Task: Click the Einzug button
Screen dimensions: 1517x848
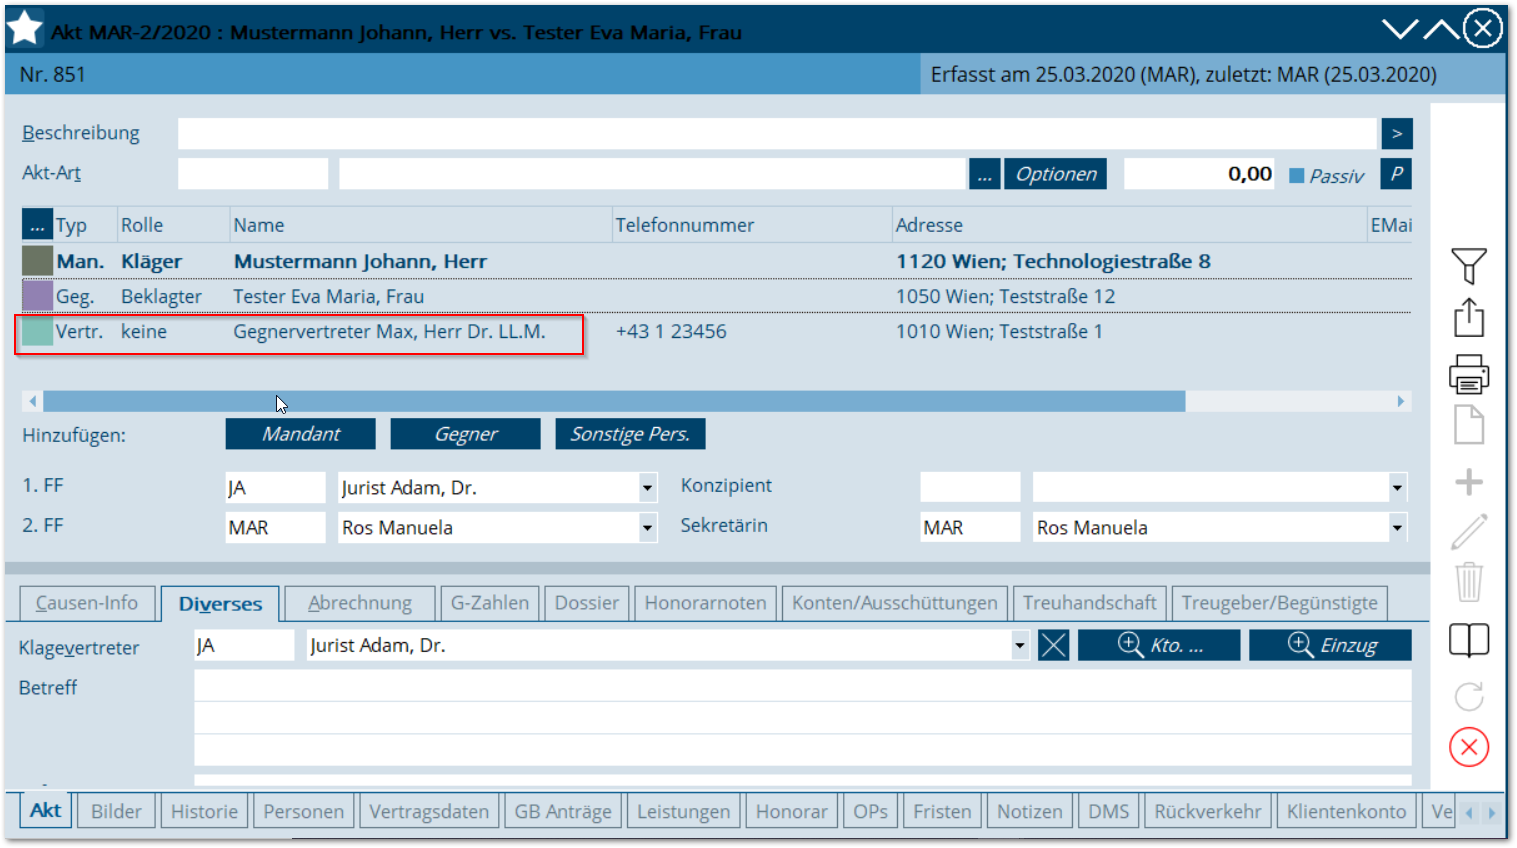Action: (1330, 645)
